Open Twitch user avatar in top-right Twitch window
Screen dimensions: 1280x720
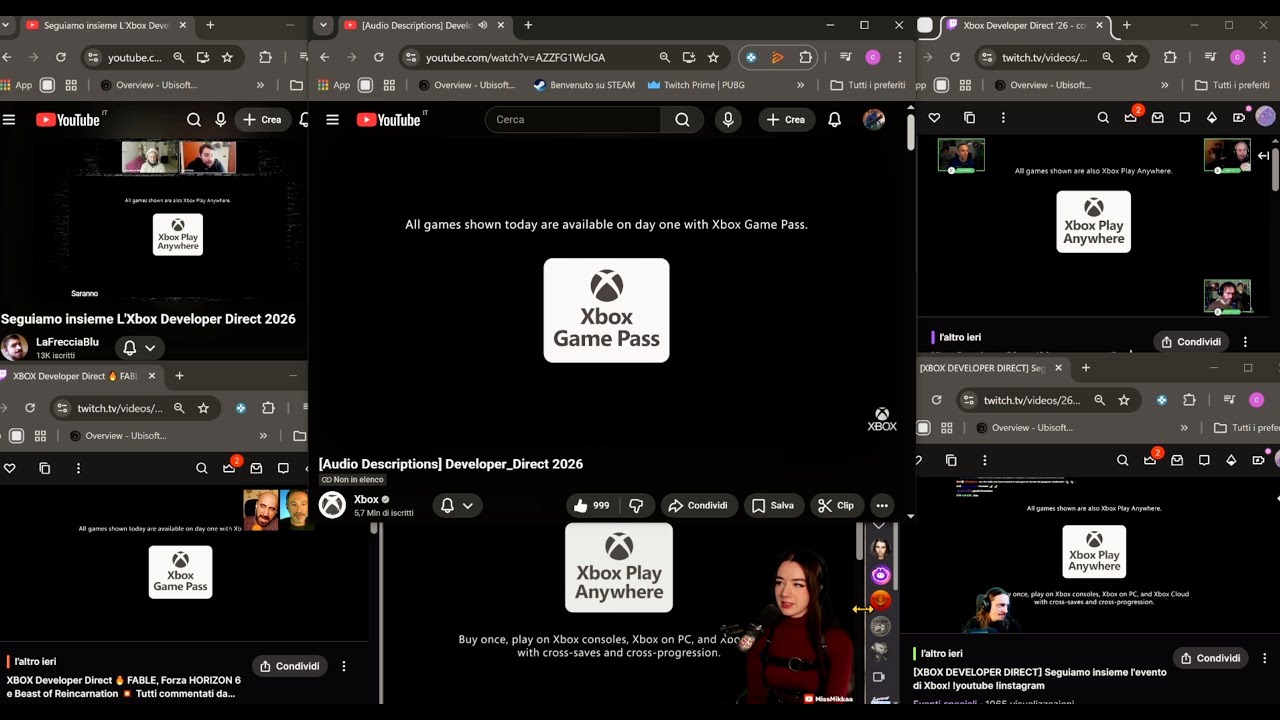click(x=1265, y=117)
